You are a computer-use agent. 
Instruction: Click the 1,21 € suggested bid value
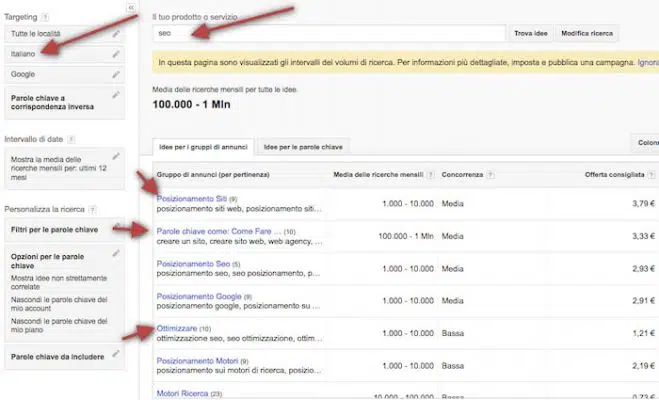[x=643, y=333]
